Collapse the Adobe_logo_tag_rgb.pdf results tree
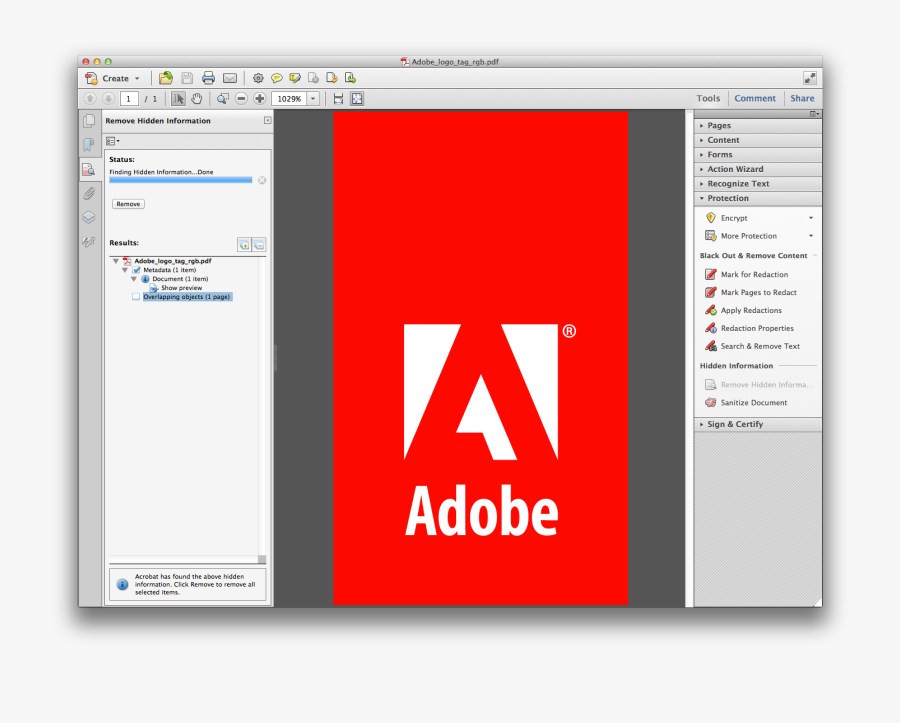The image size is (900, 723). click(117, 261)
